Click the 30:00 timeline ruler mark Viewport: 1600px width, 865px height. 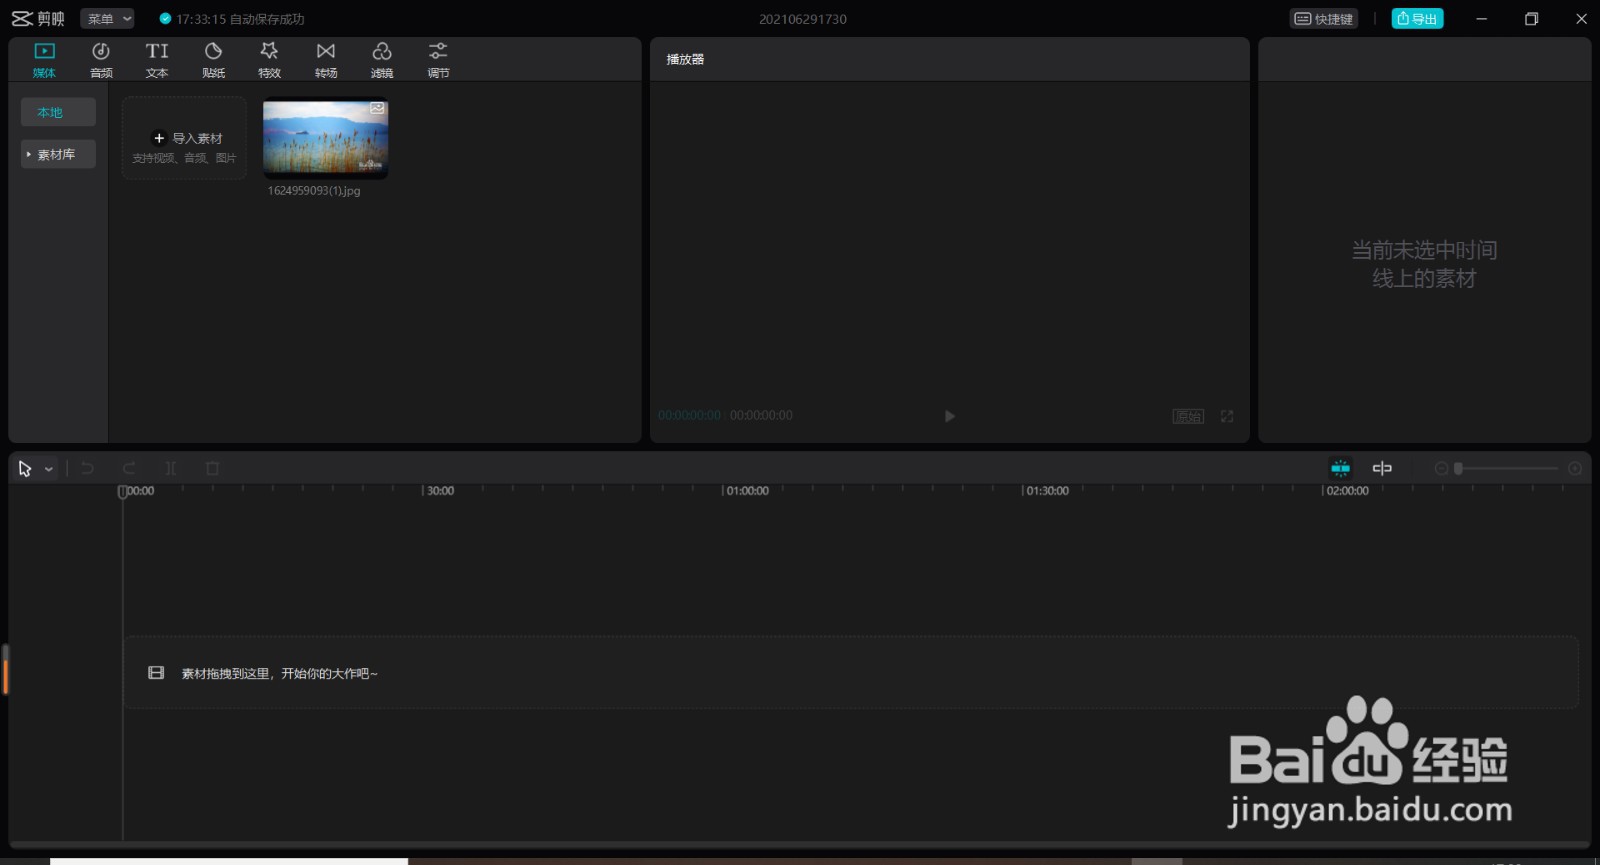coord(440,491)
